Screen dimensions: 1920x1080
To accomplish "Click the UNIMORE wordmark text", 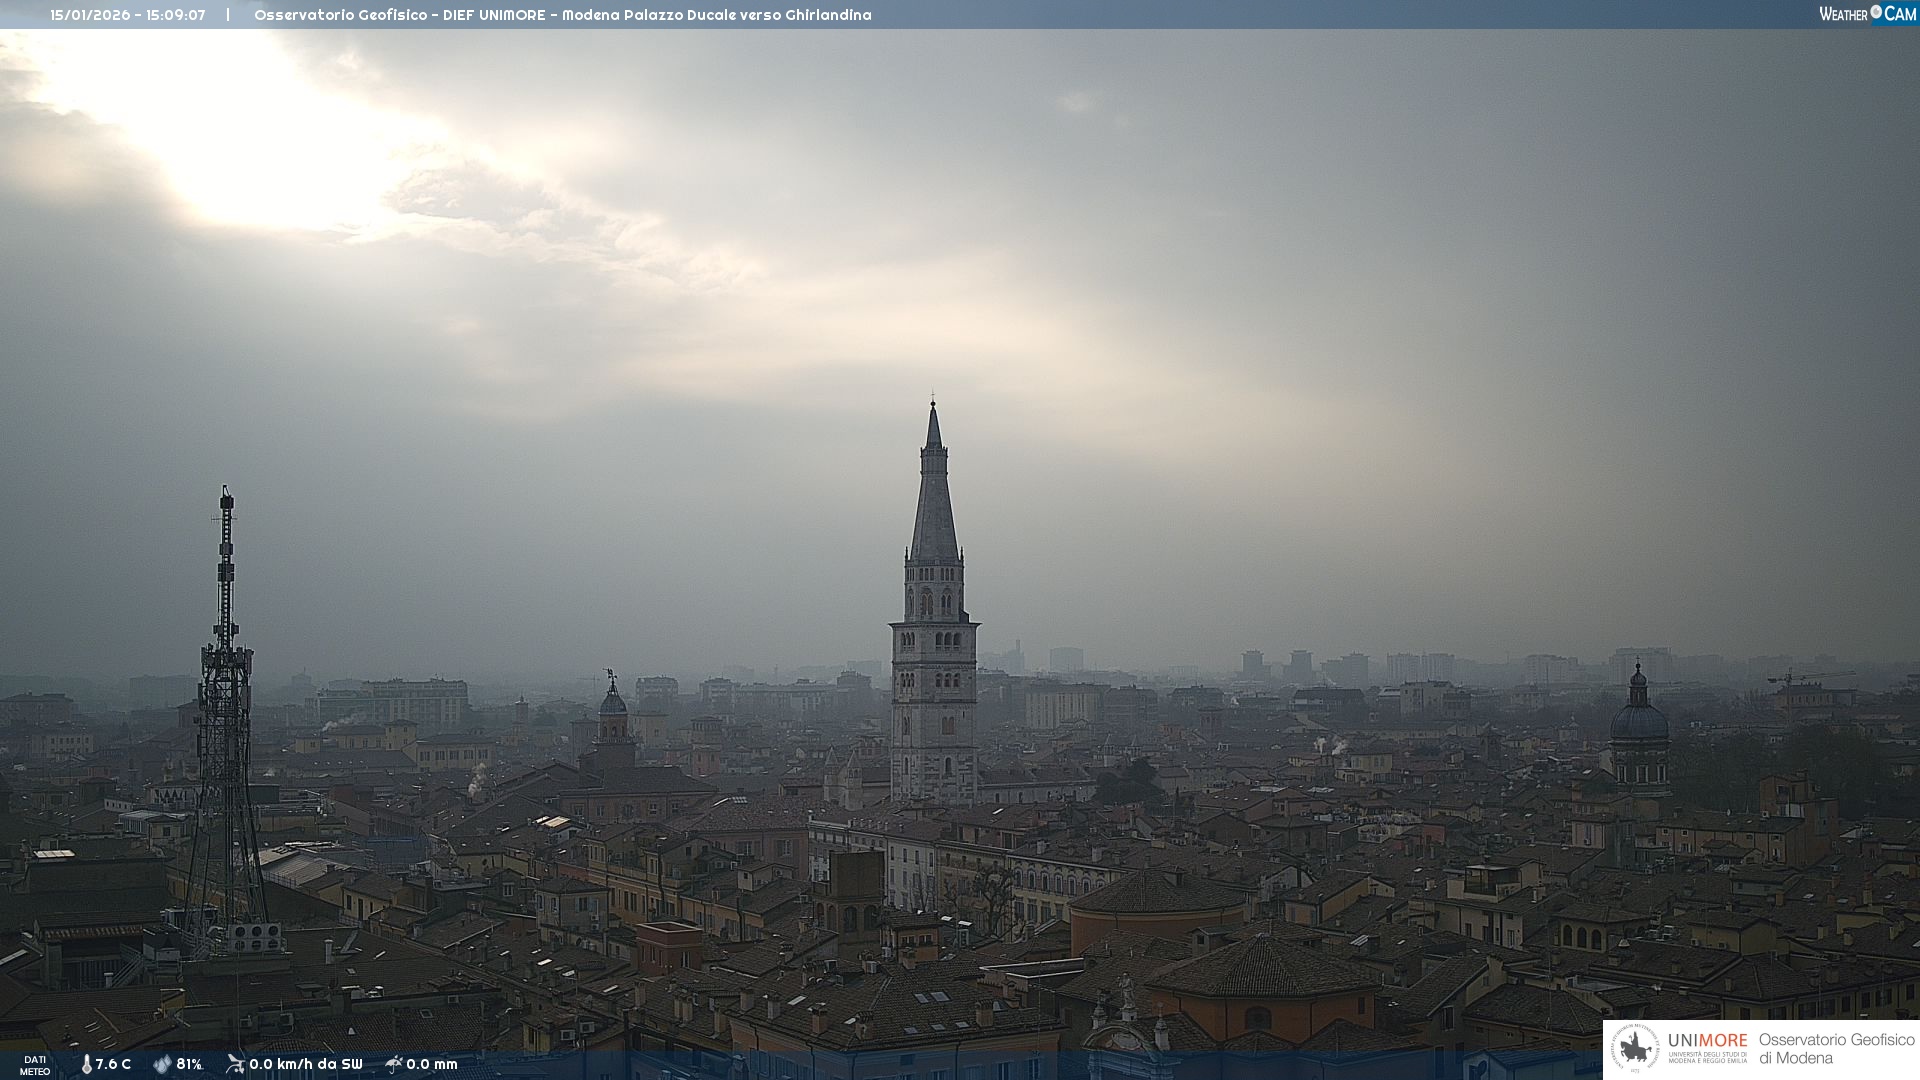I will 1707,1041.
